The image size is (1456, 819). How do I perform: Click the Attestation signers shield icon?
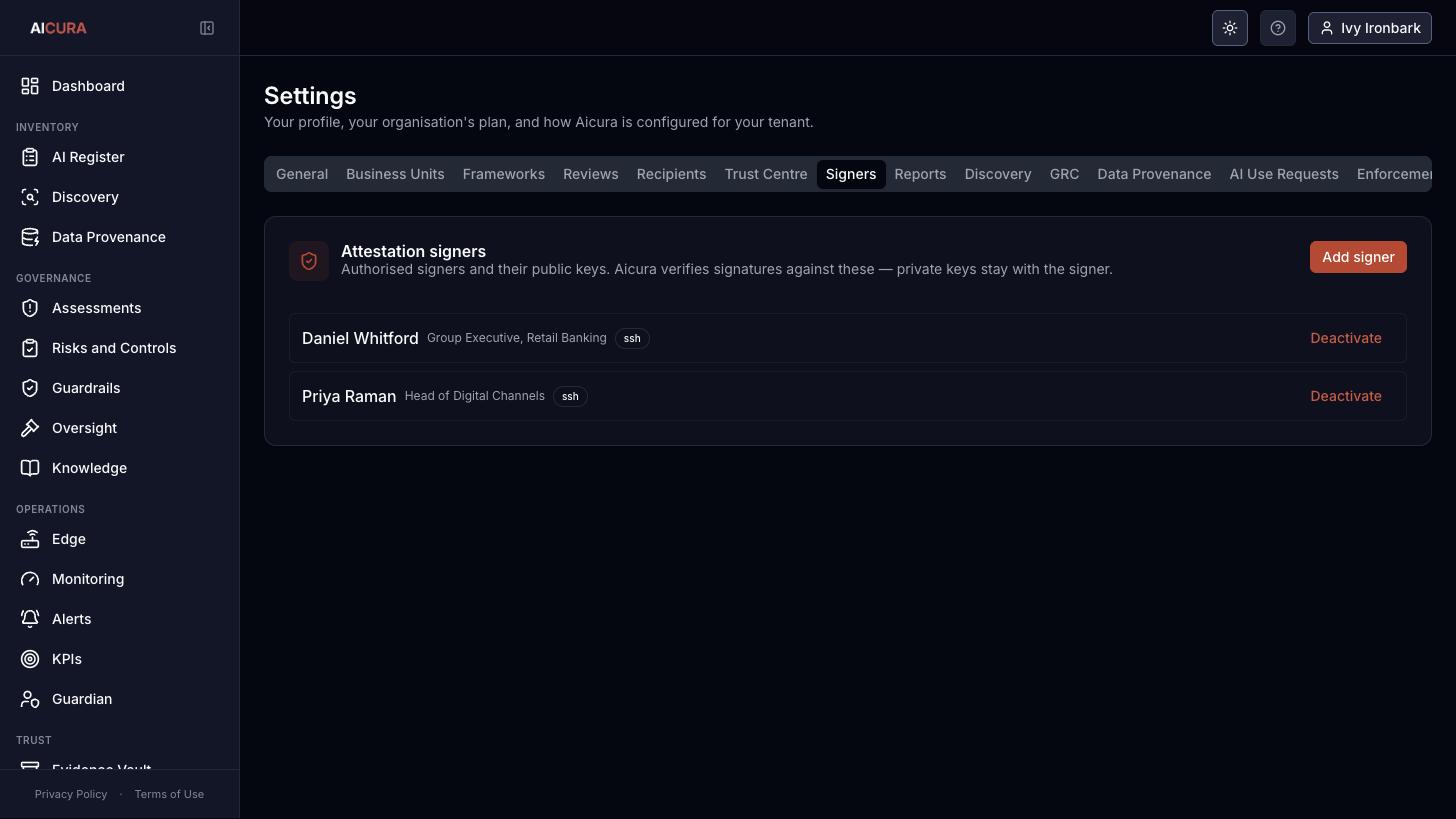tap(309, 261)
